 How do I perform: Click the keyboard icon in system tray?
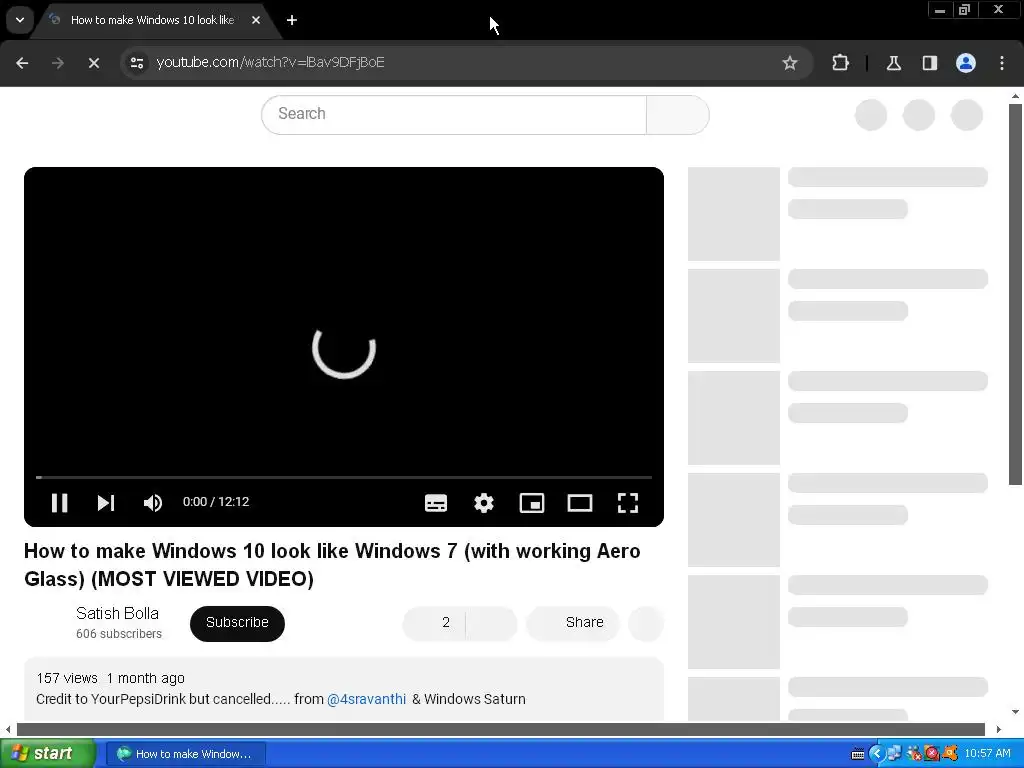(858, 754)
